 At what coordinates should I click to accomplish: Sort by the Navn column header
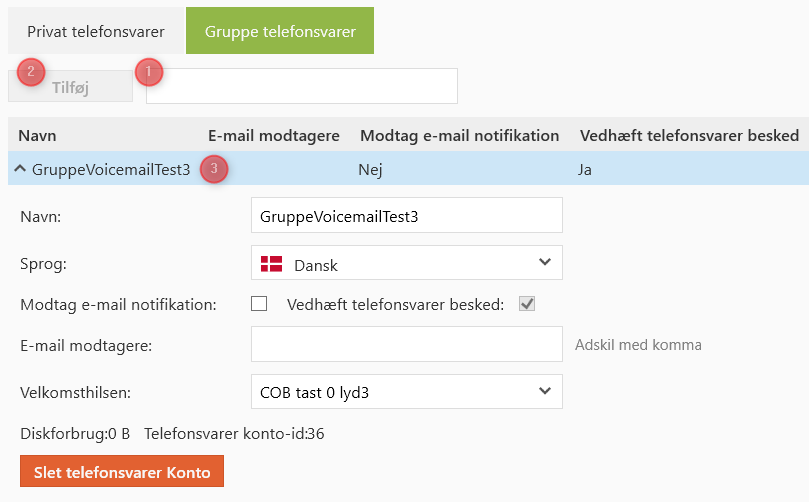(x=38, y=135)
